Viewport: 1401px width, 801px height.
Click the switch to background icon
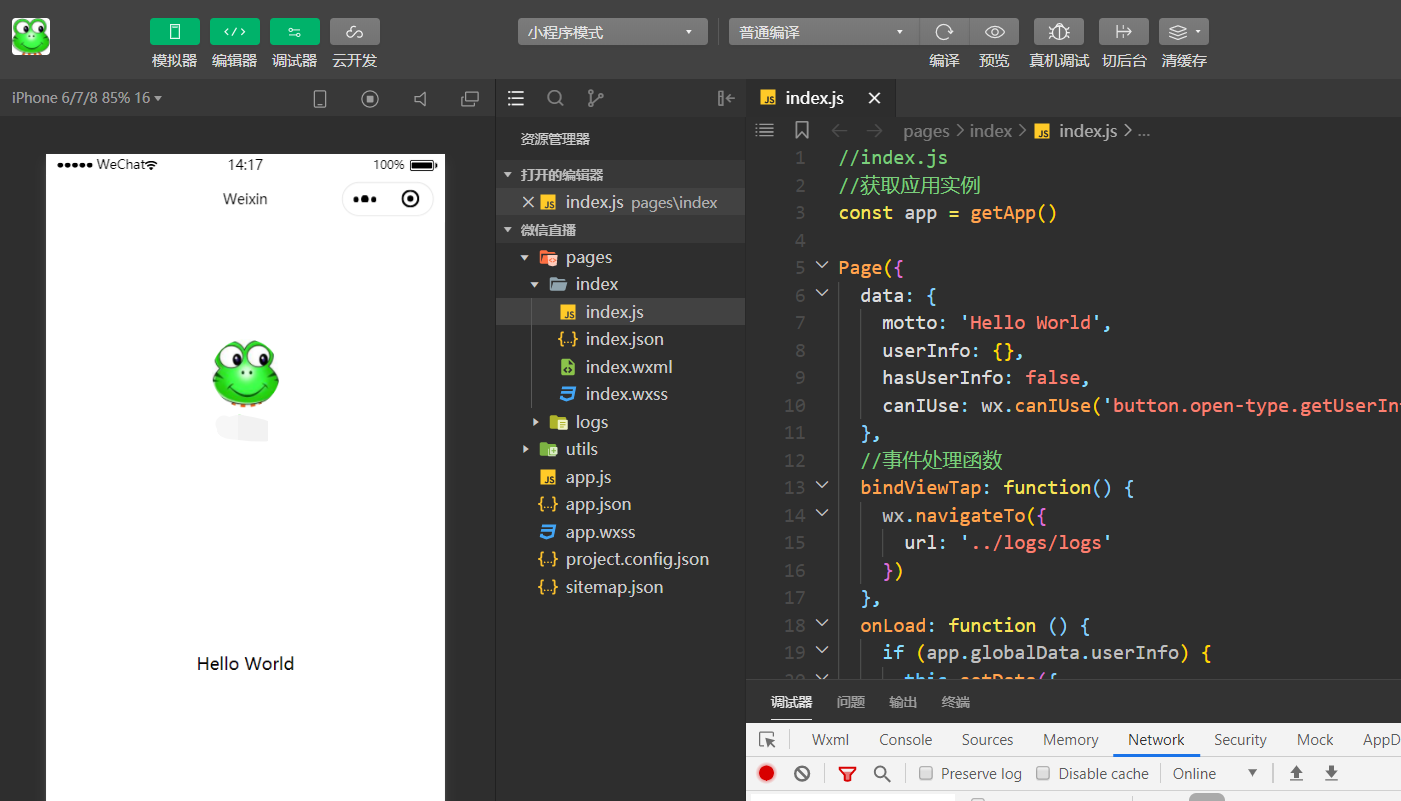click(x=1124, y=32)
